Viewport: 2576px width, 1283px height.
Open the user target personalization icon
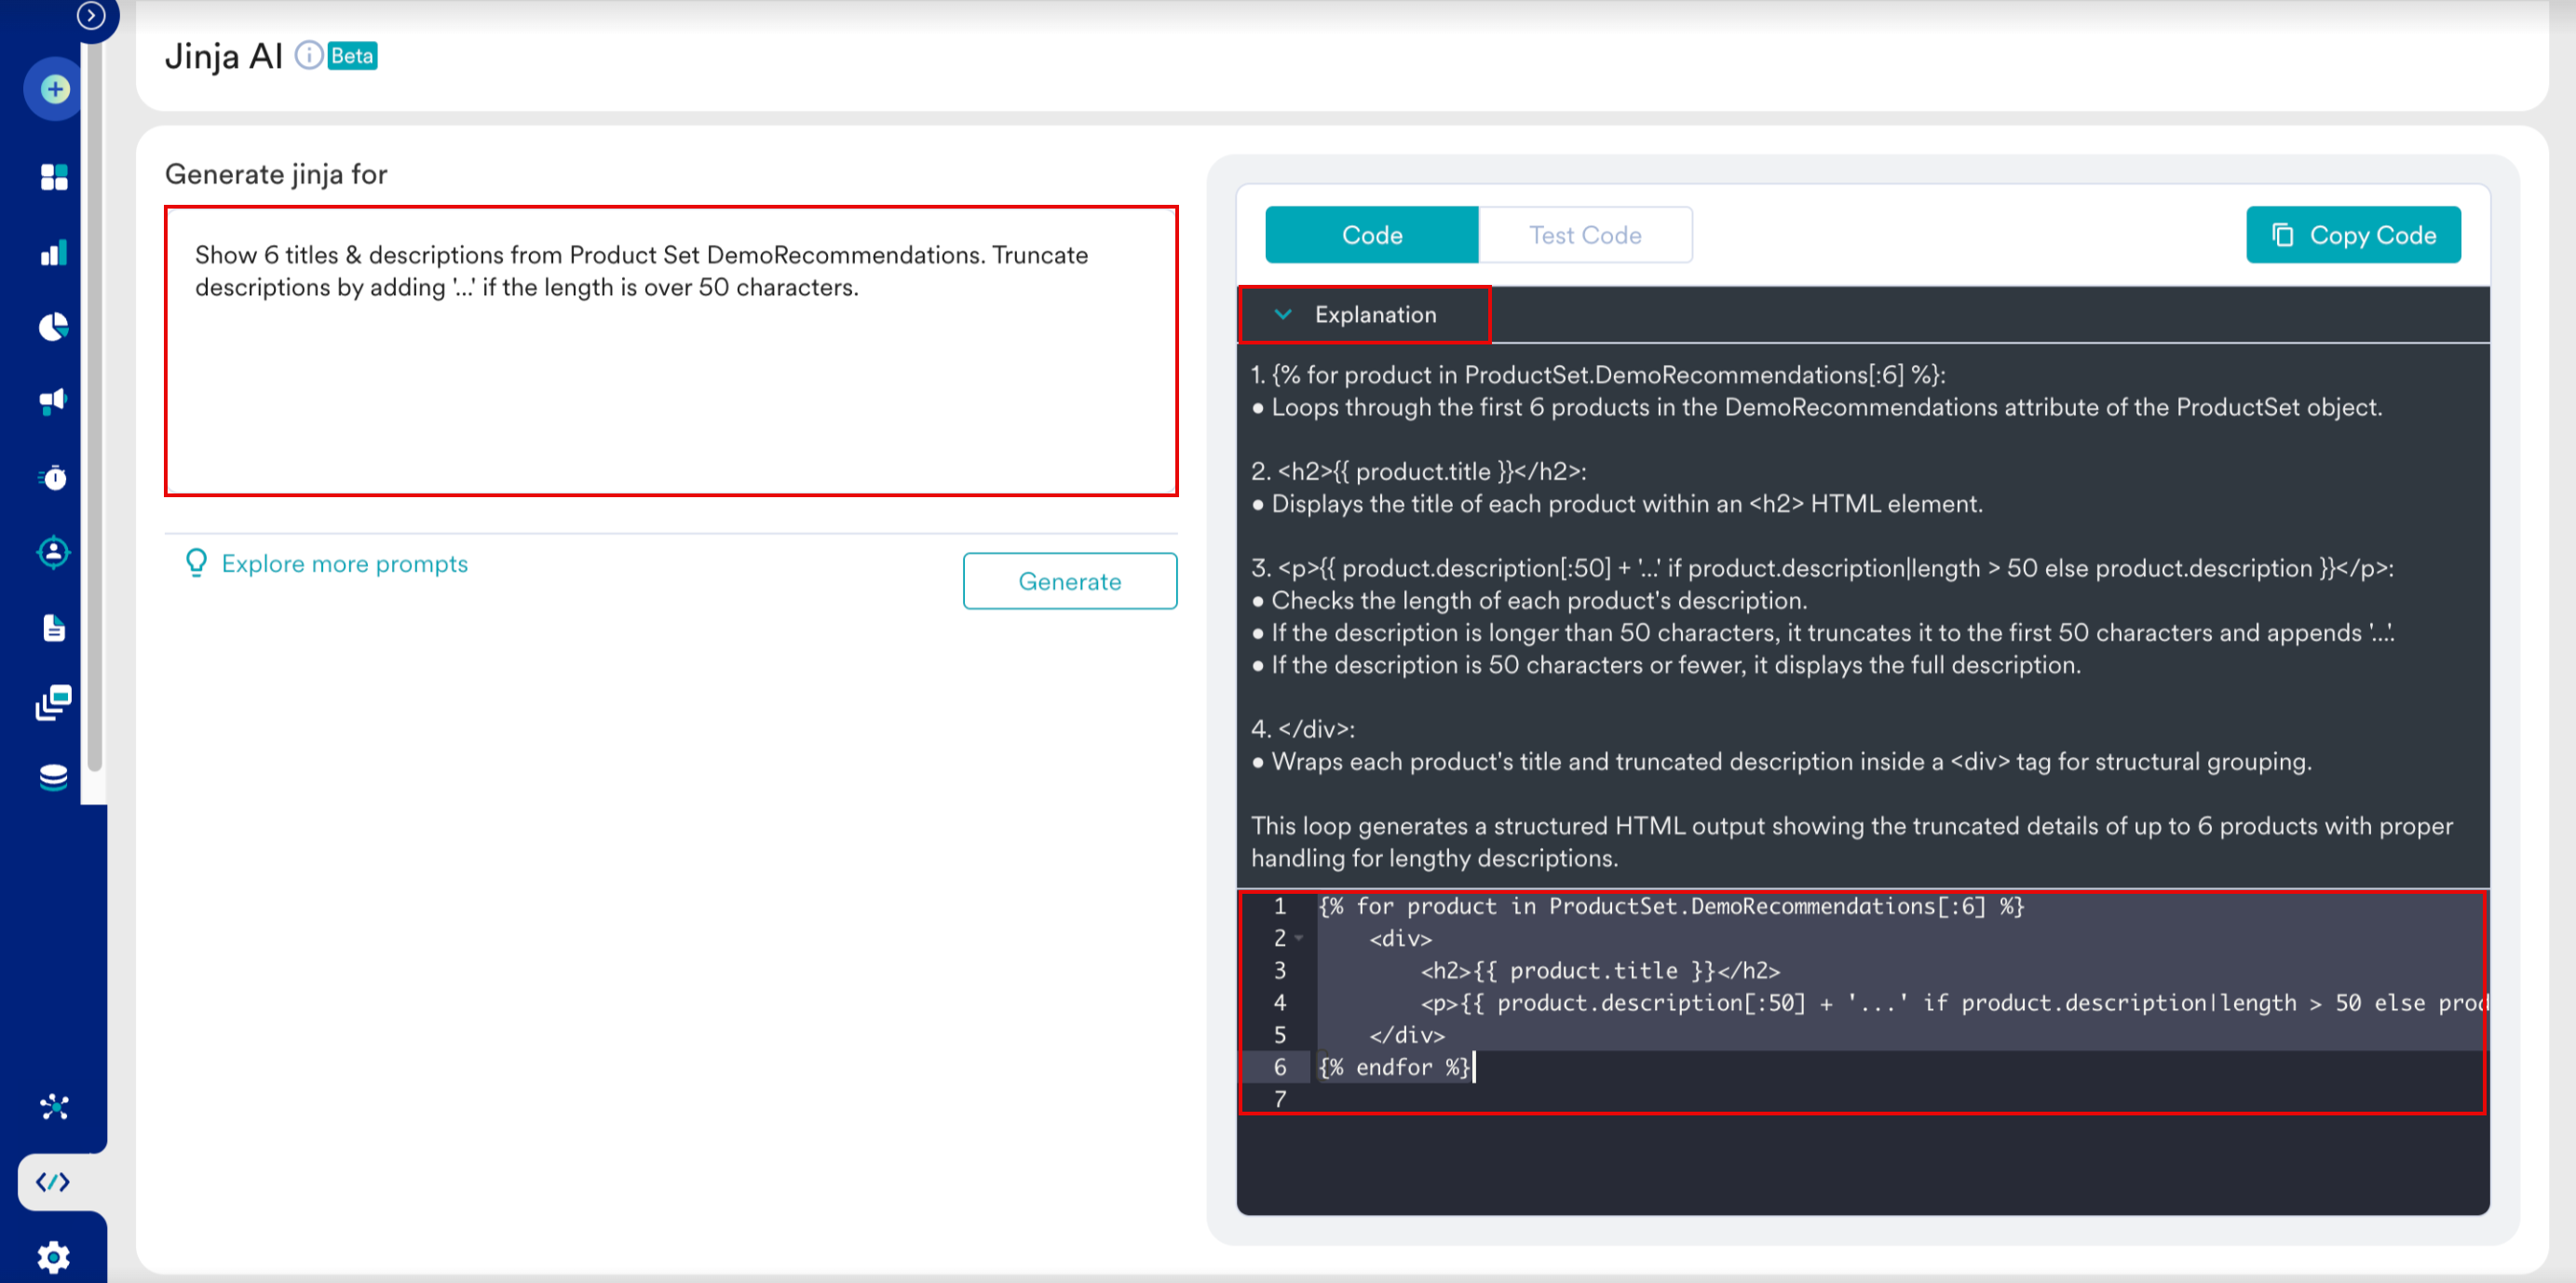click(54, 552)
